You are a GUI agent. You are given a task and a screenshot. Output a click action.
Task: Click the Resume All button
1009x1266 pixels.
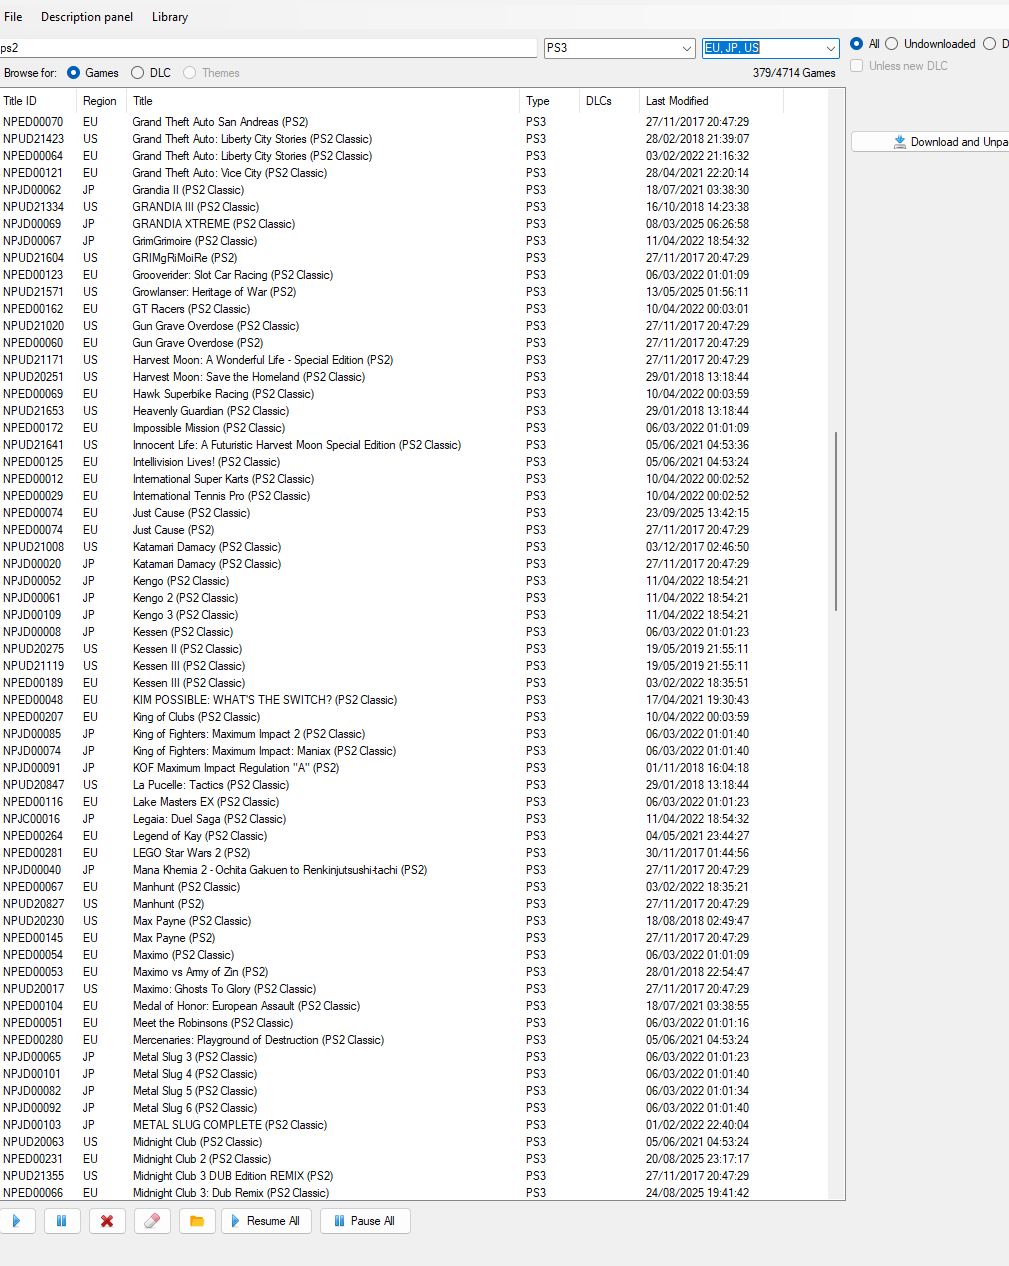pos(266,1221)
